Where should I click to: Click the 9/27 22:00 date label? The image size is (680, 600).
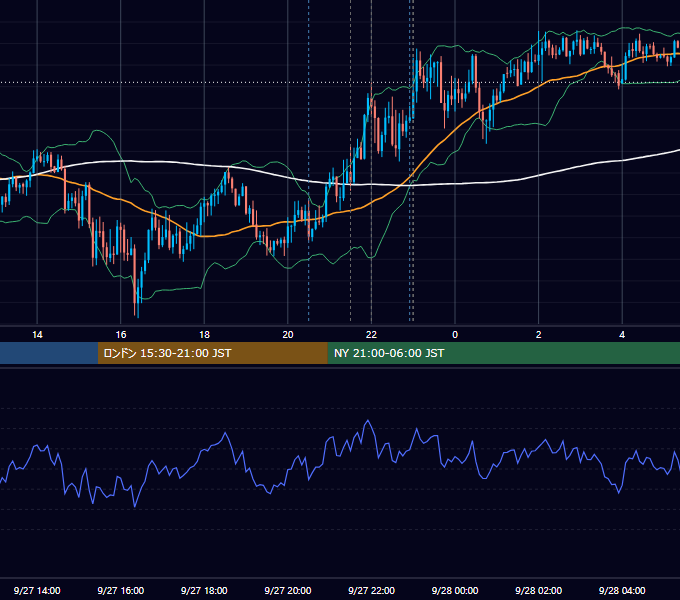tap(372, 590)
